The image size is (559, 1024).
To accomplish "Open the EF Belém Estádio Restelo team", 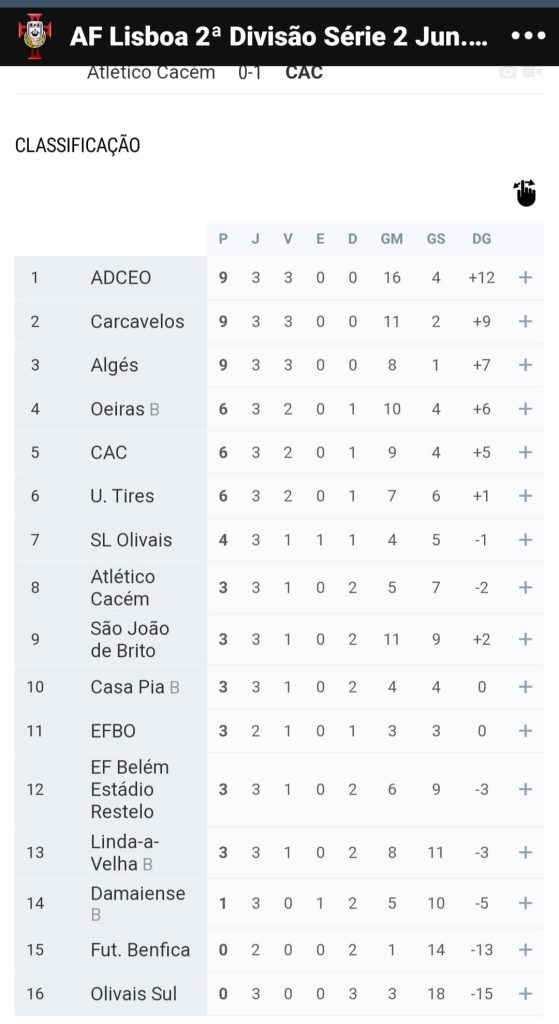I will point(130,789).
